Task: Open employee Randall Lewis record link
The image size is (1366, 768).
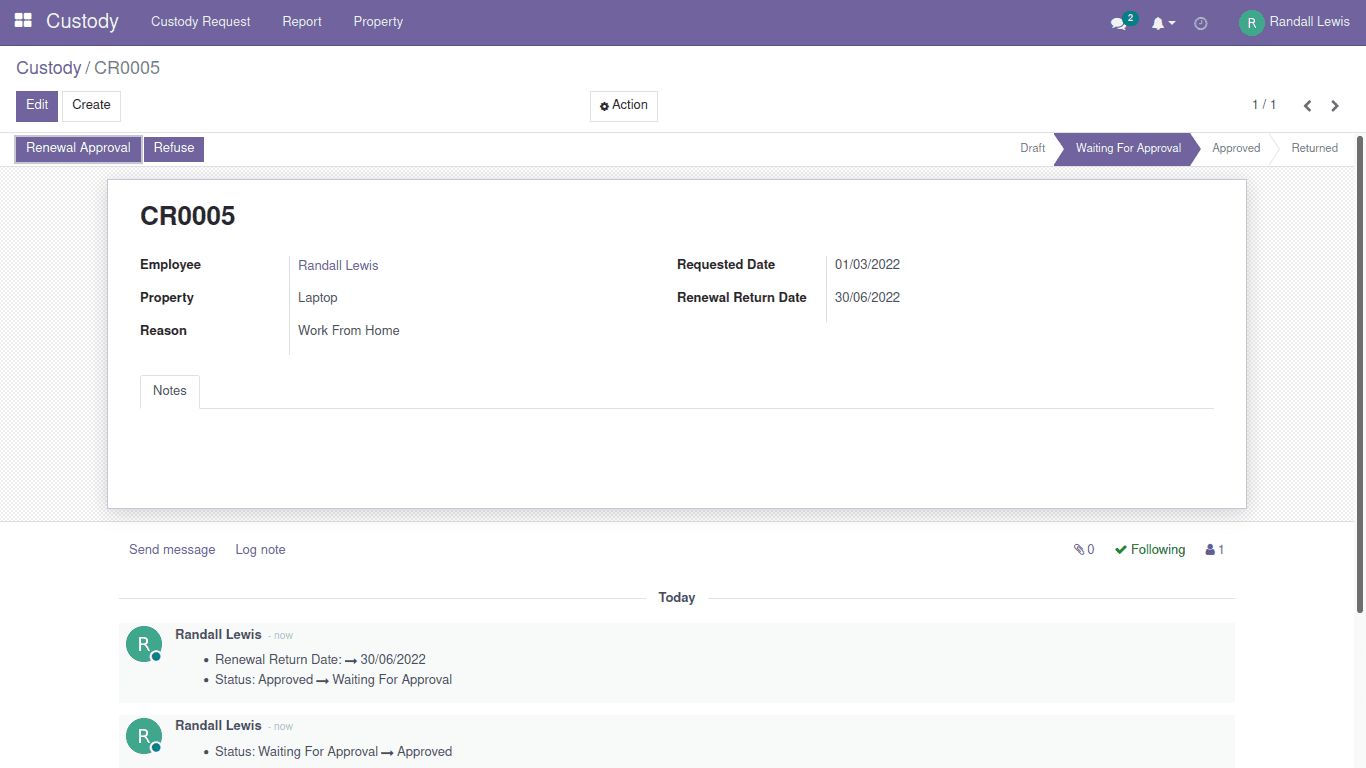Action: click(337, 265)
